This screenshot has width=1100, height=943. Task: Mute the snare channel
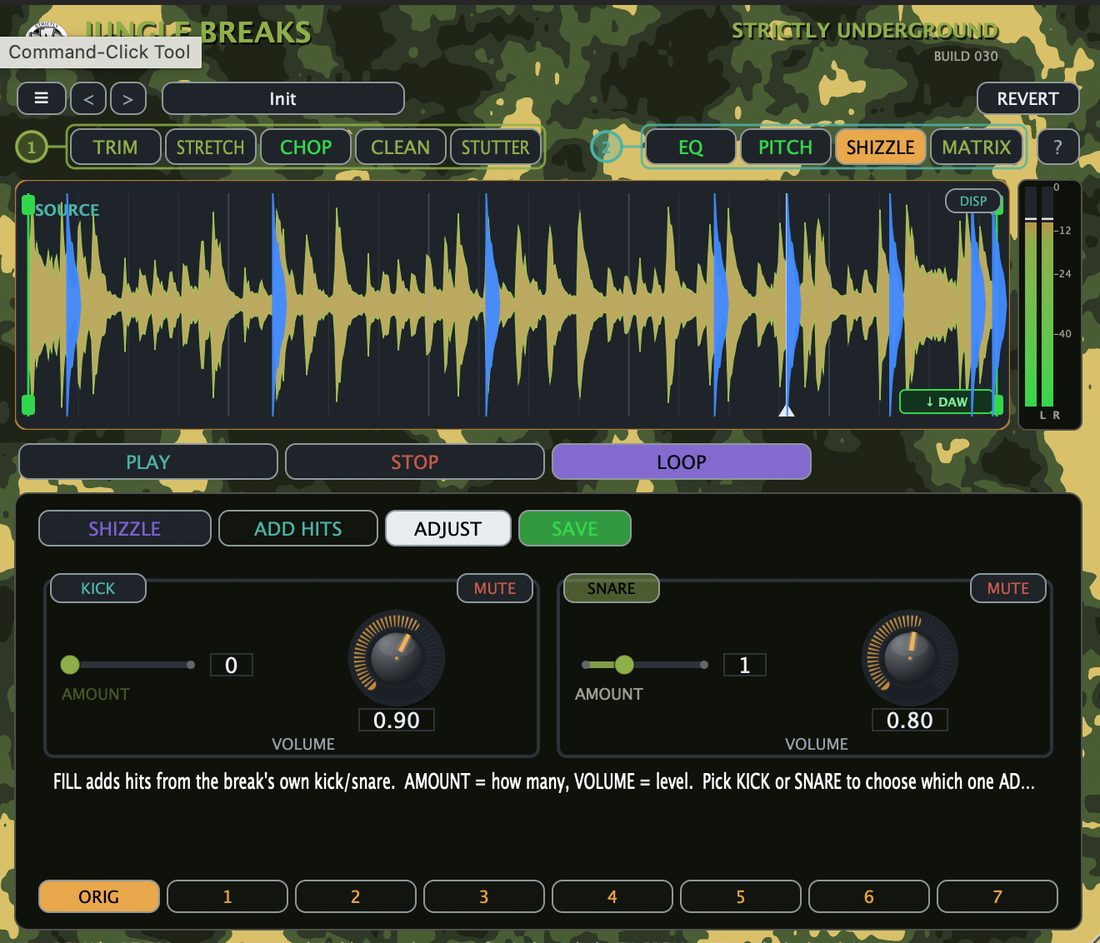[x=1008, y=588]
